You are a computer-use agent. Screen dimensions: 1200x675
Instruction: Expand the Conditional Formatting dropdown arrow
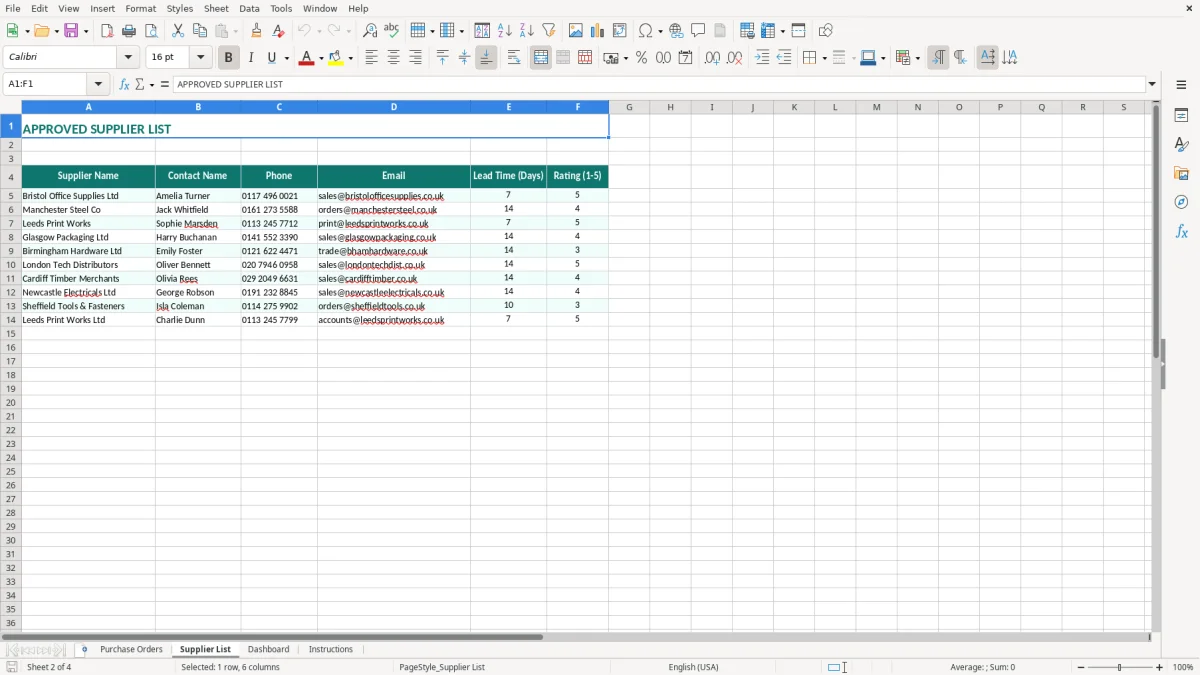click(917, 58)
